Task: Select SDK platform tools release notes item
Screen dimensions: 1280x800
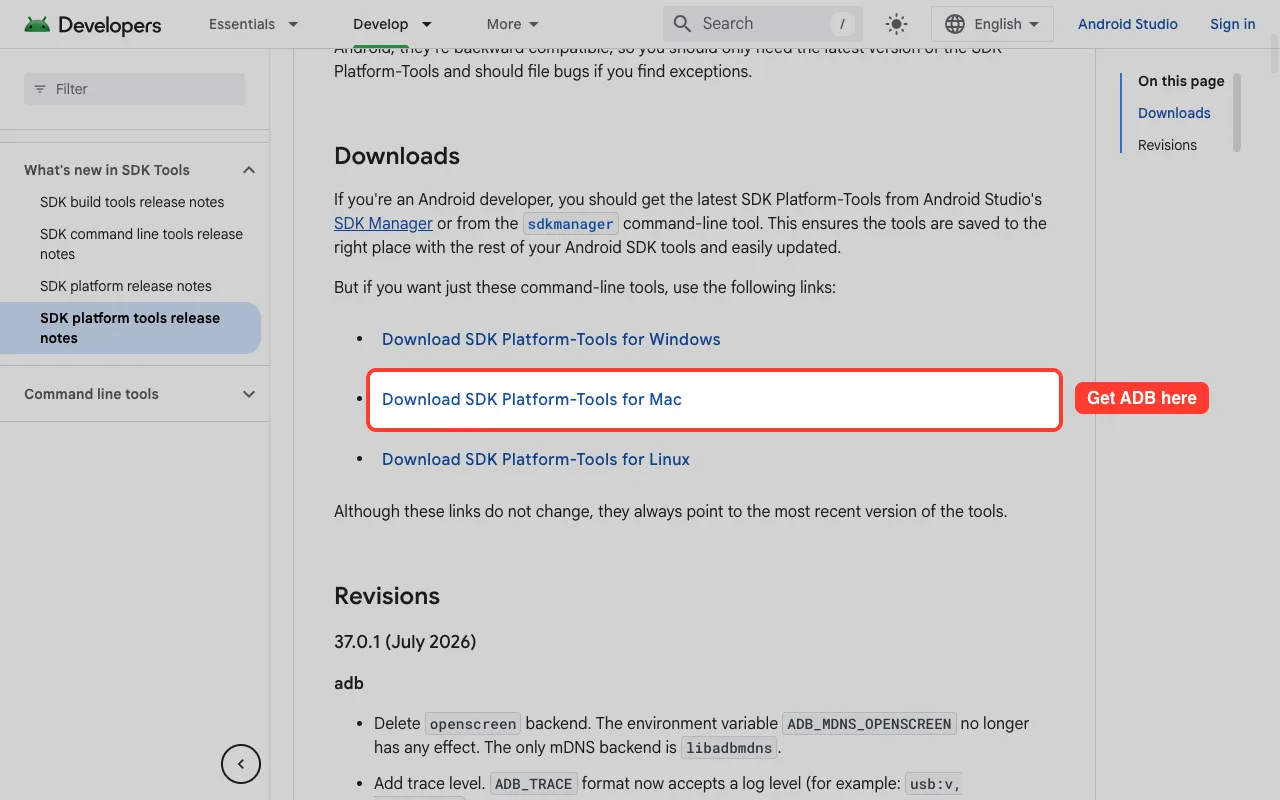Action: [x=130, y=328]
